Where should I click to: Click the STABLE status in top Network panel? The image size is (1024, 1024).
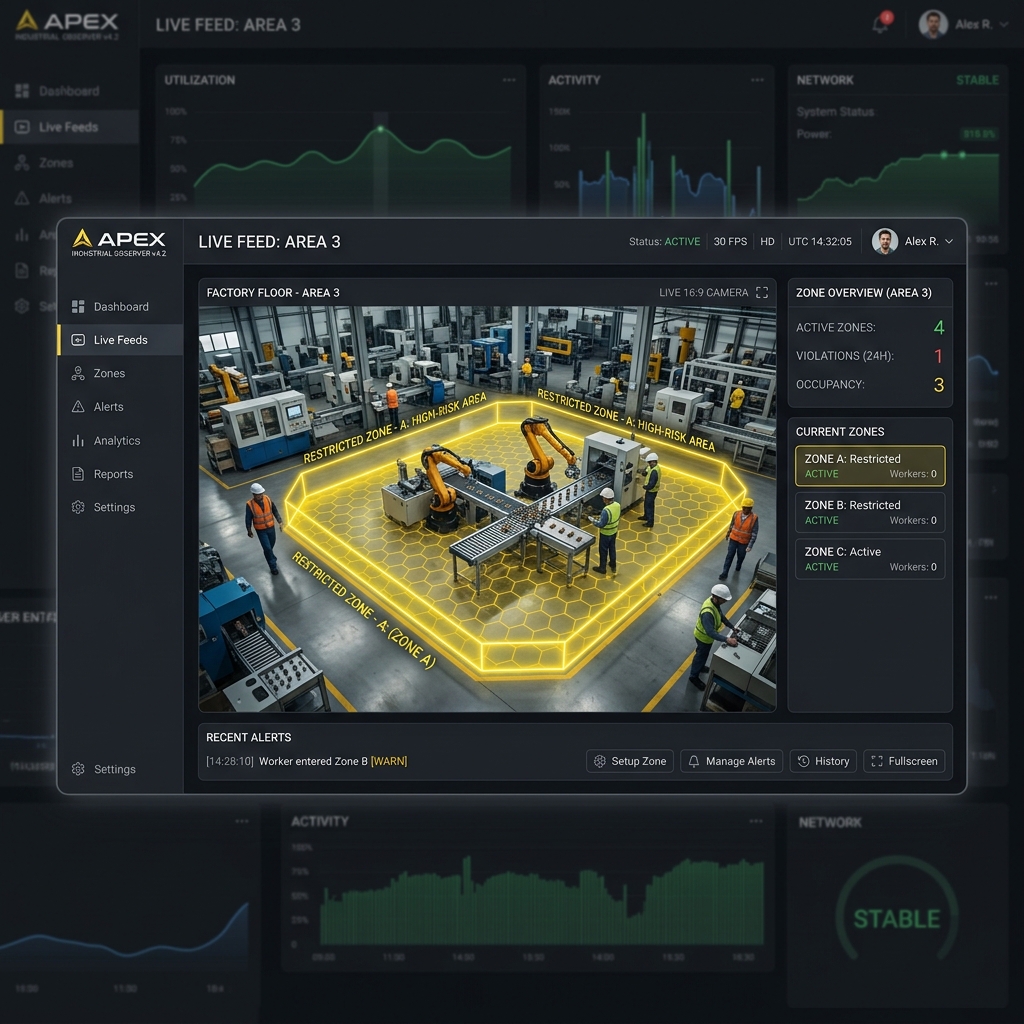click(x=977, y=80)
